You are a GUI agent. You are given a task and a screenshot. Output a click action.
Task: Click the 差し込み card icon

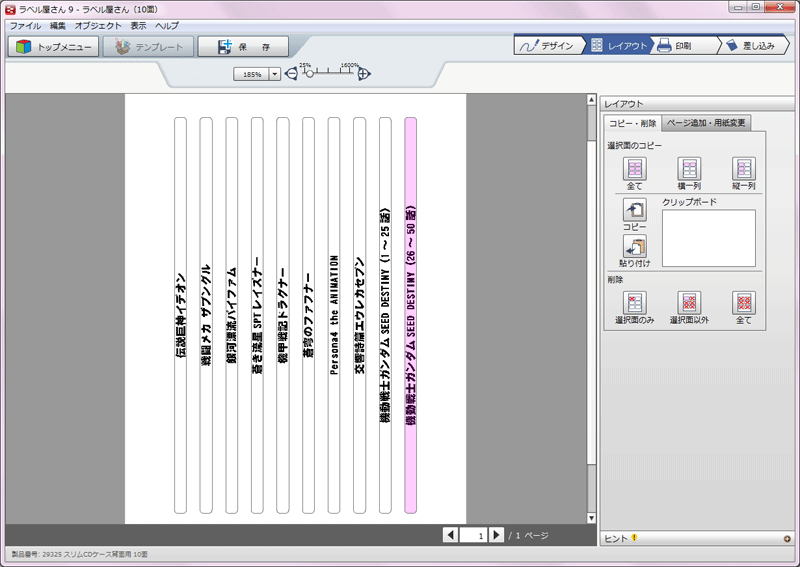732,45
